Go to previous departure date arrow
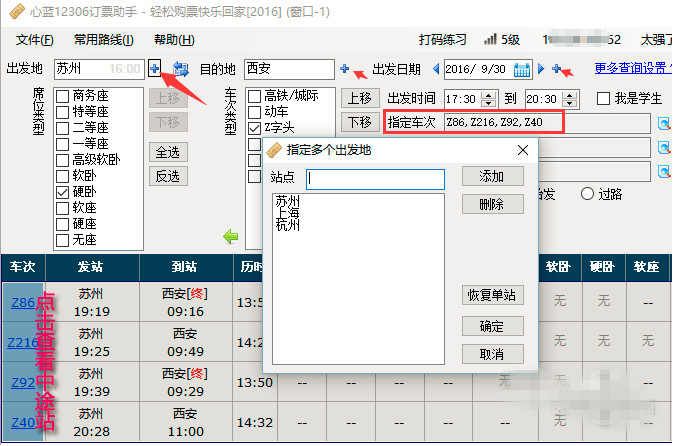Viewport: 674px width, 446px height. [x=436, y=69]
